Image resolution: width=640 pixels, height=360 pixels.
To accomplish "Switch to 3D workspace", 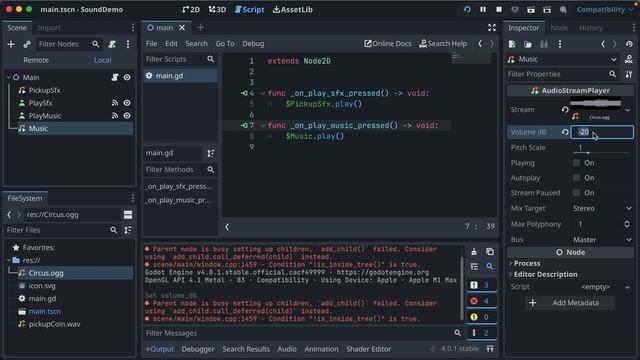I will 217,9.
